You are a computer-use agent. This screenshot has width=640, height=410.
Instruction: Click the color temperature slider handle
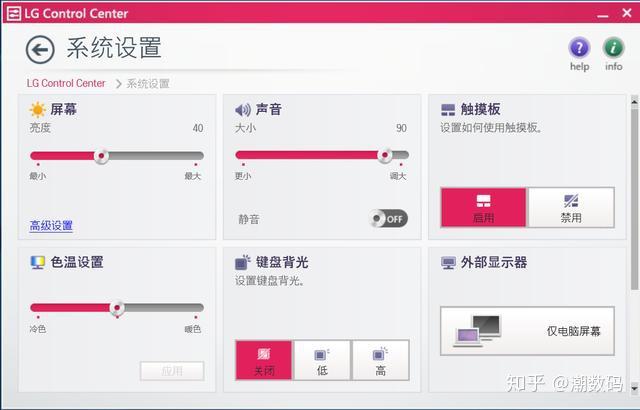coord(117,308)
